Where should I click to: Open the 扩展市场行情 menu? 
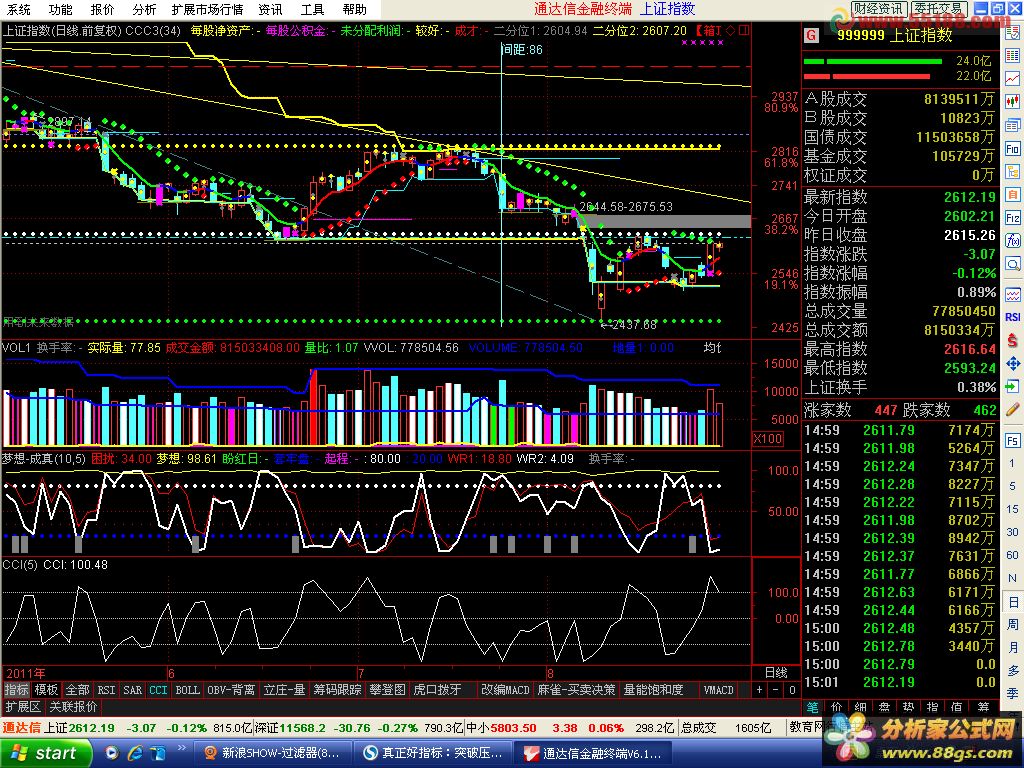click(x=207, y=9)
